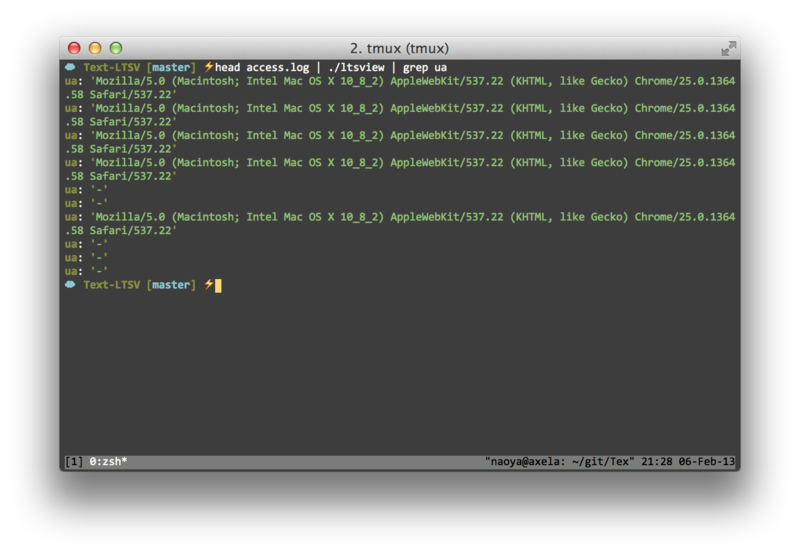Click the blue cloud icon on the bottom prompt

[x=70, y=284]
